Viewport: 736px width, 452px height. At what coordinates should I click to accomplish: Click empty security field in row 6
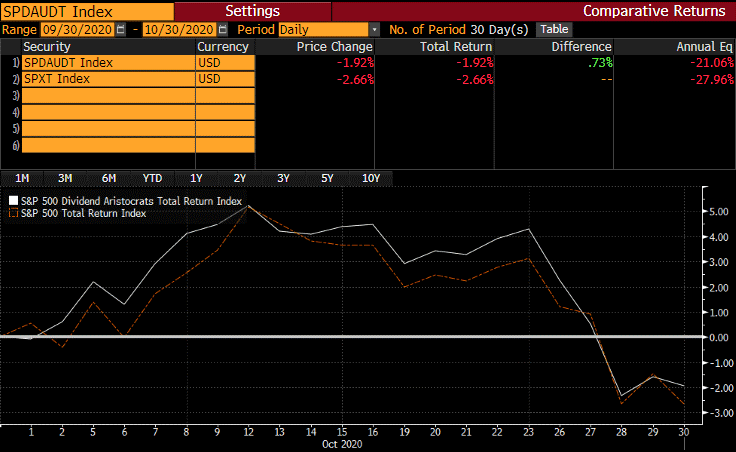tap(108, 145)
